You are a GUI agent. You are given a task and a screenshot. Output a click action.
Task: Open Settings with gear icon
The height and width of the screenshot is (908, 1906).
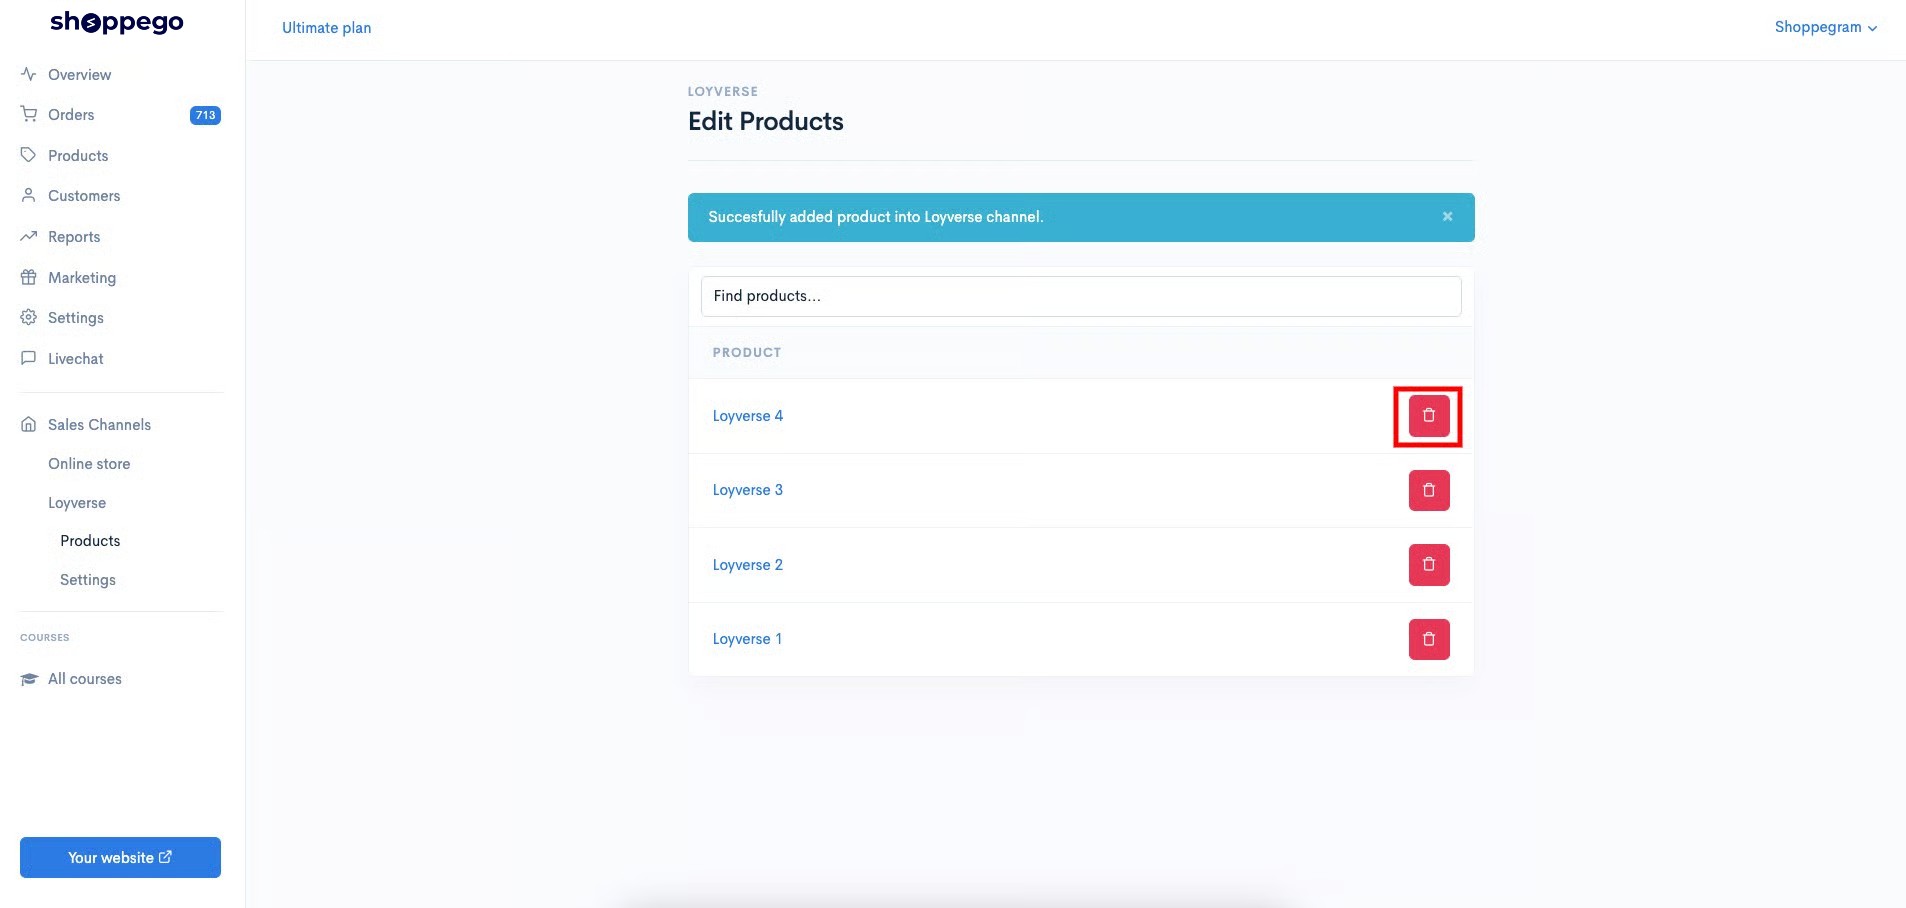76,318
